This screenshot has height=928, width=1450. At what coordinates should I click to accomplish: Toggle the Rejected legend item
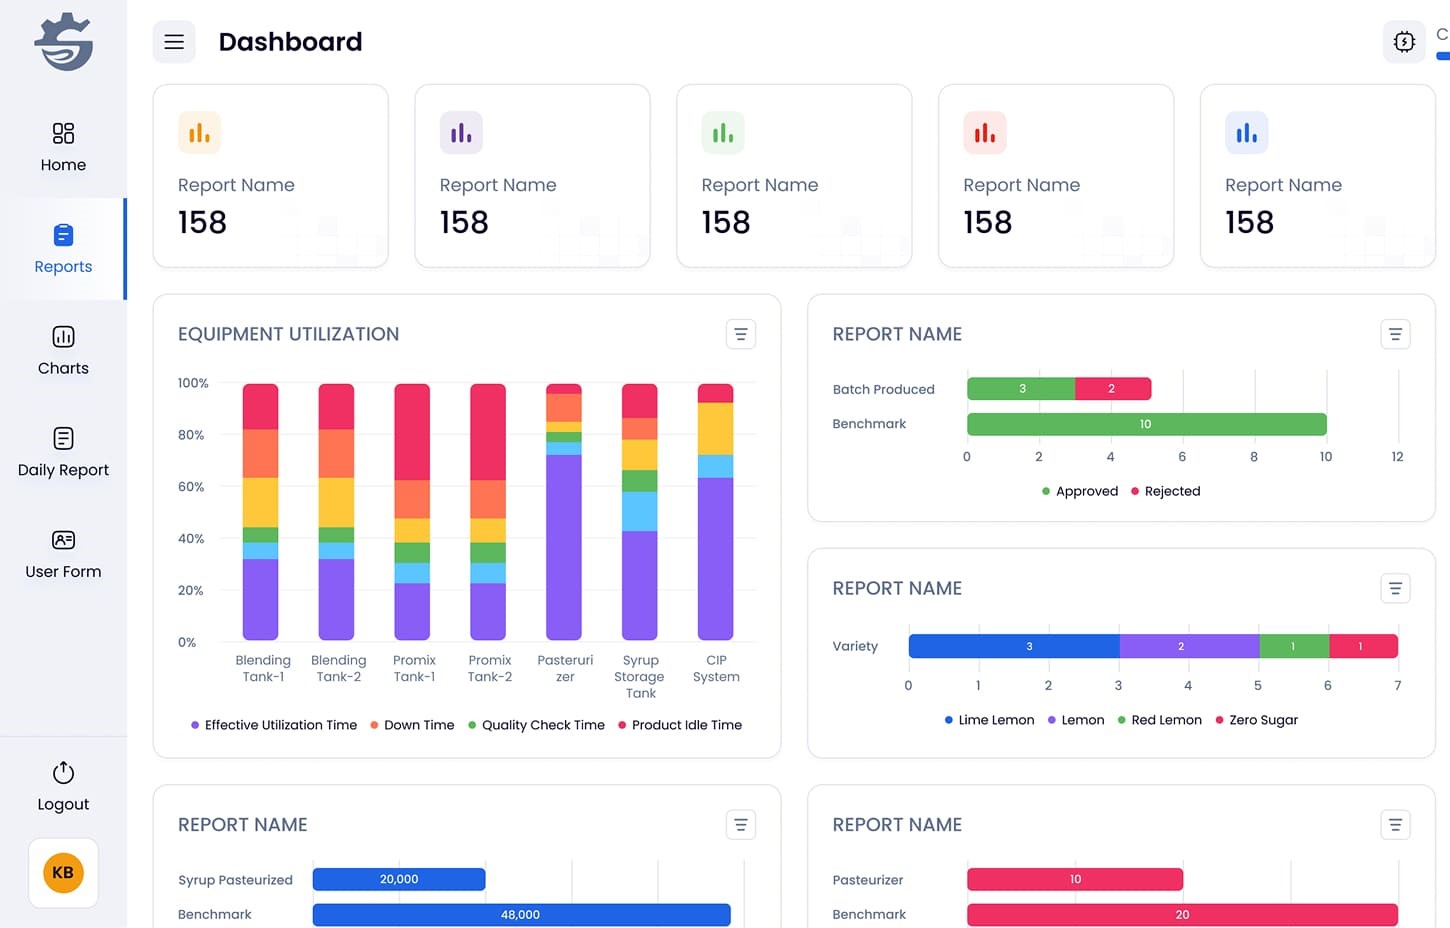pyautogui.click(x=1166, y=491)
